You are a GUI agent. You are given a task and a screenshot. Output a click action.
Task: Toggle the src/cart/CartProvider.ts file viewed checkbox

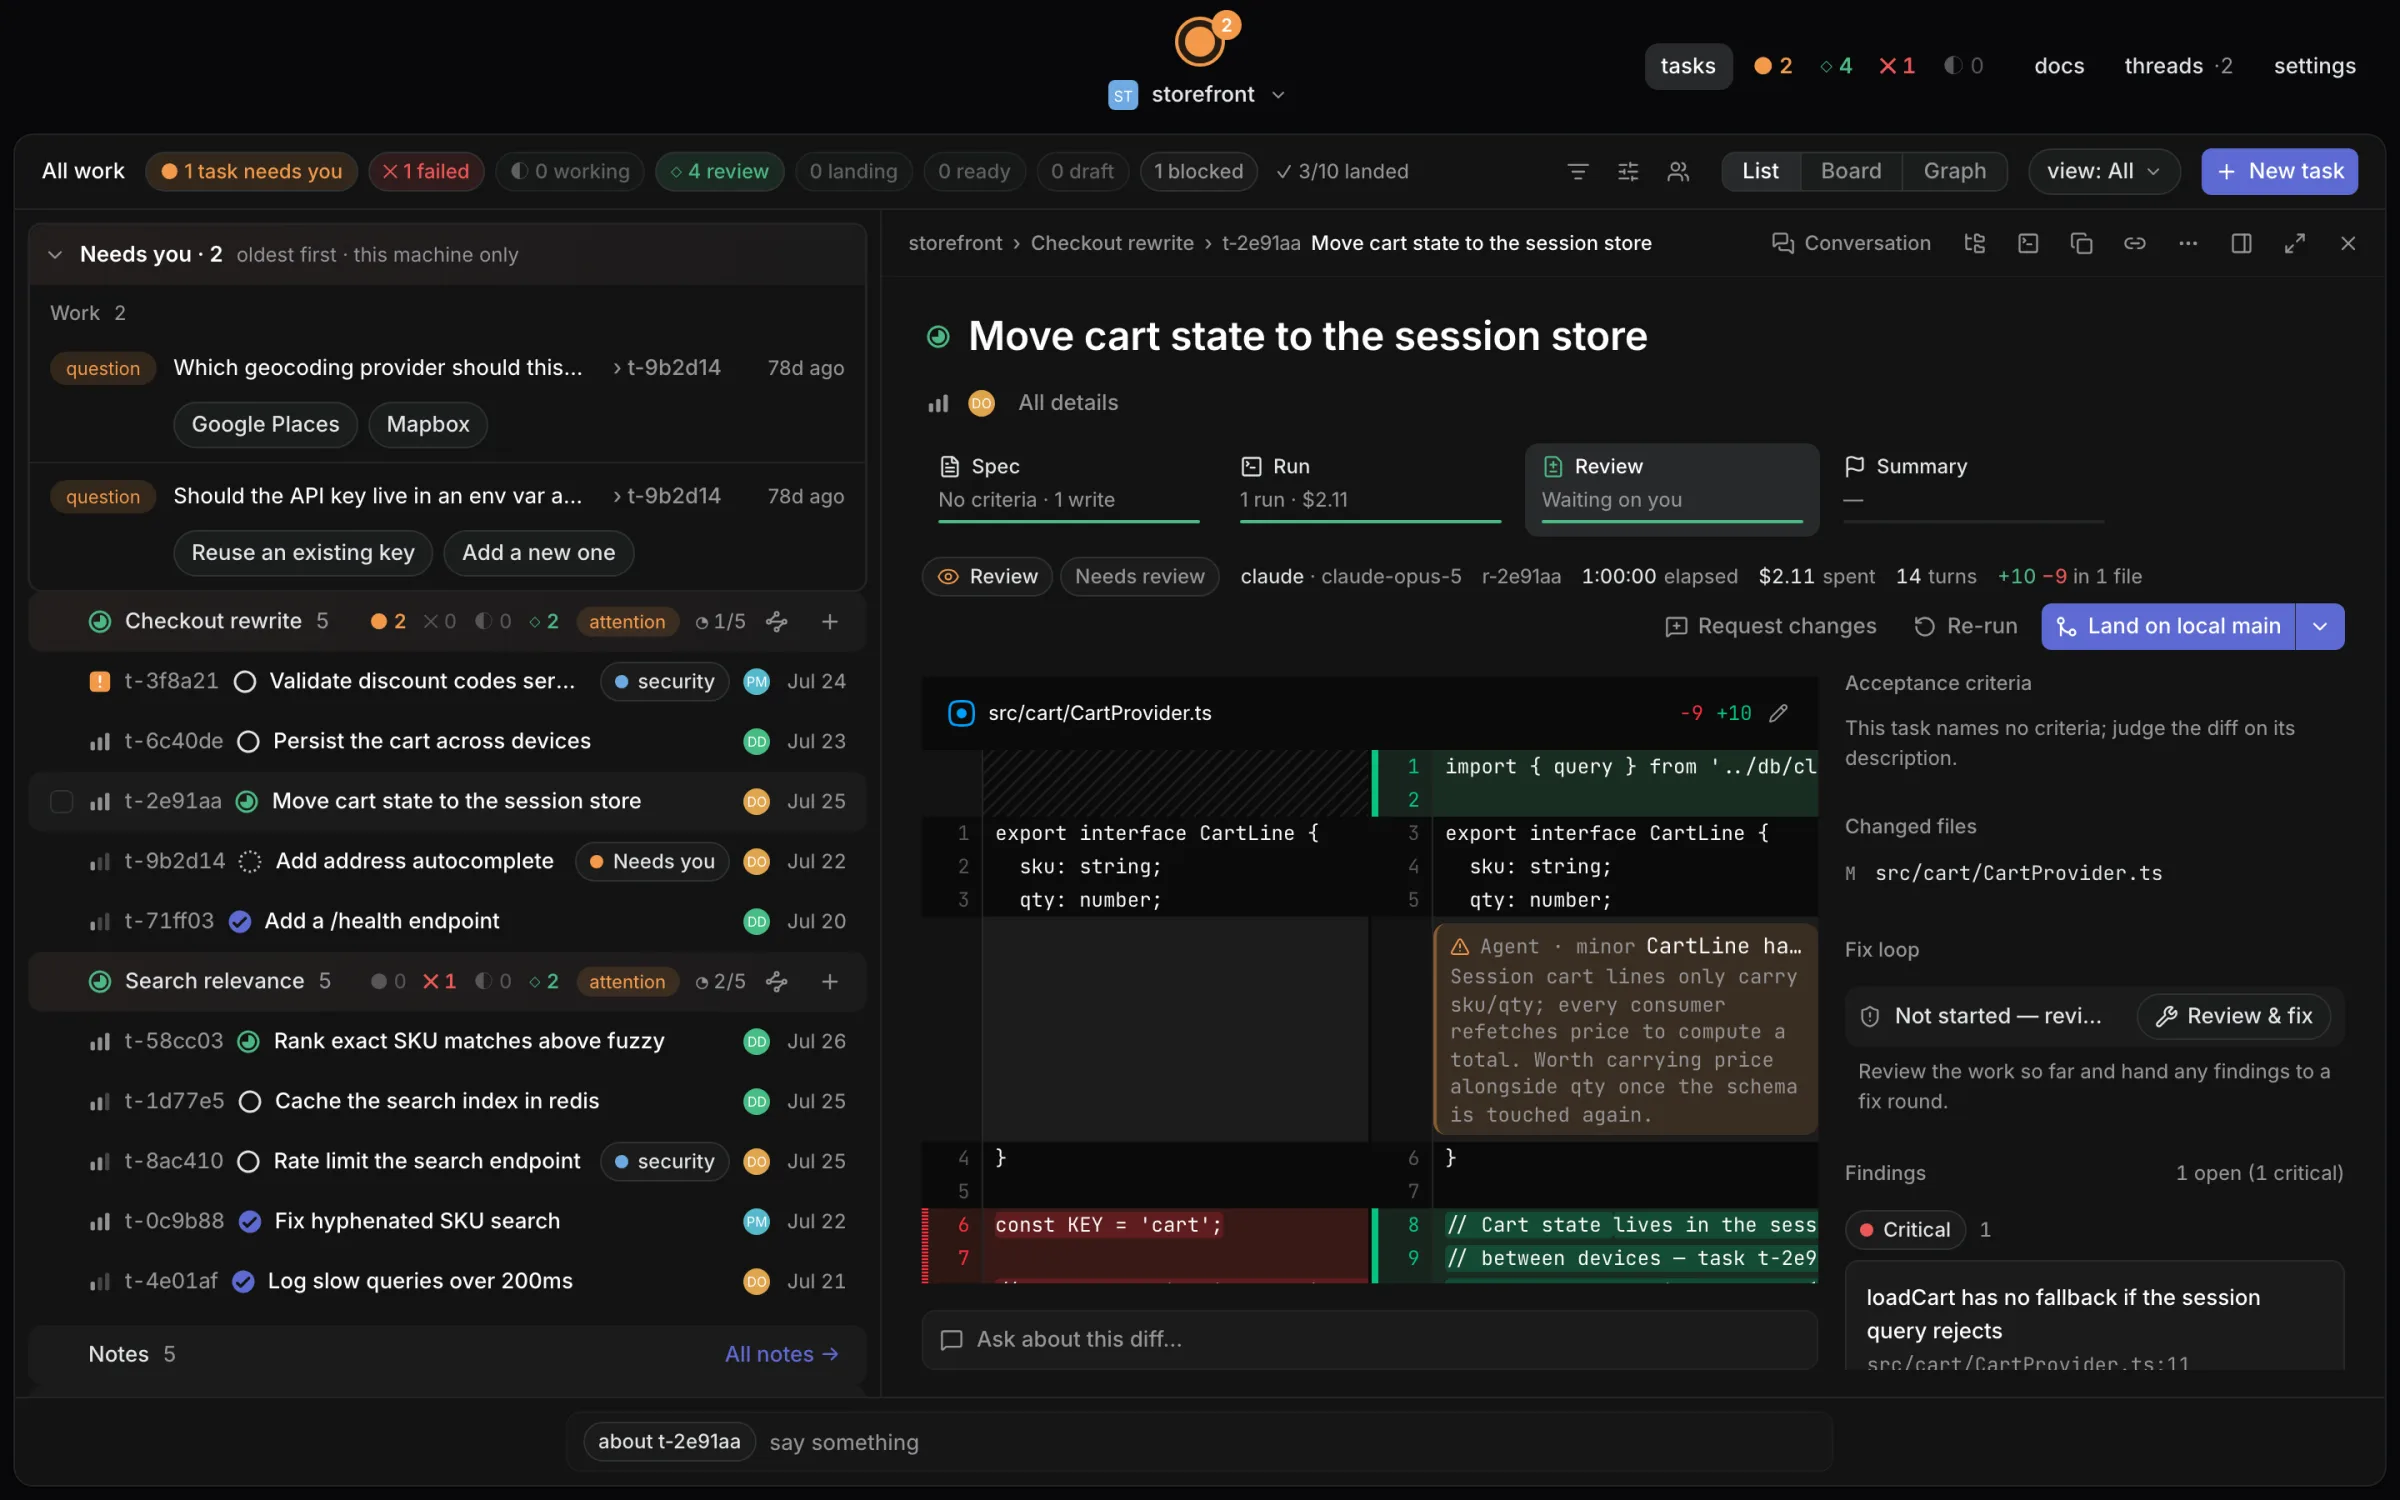(x=960, y=713)
